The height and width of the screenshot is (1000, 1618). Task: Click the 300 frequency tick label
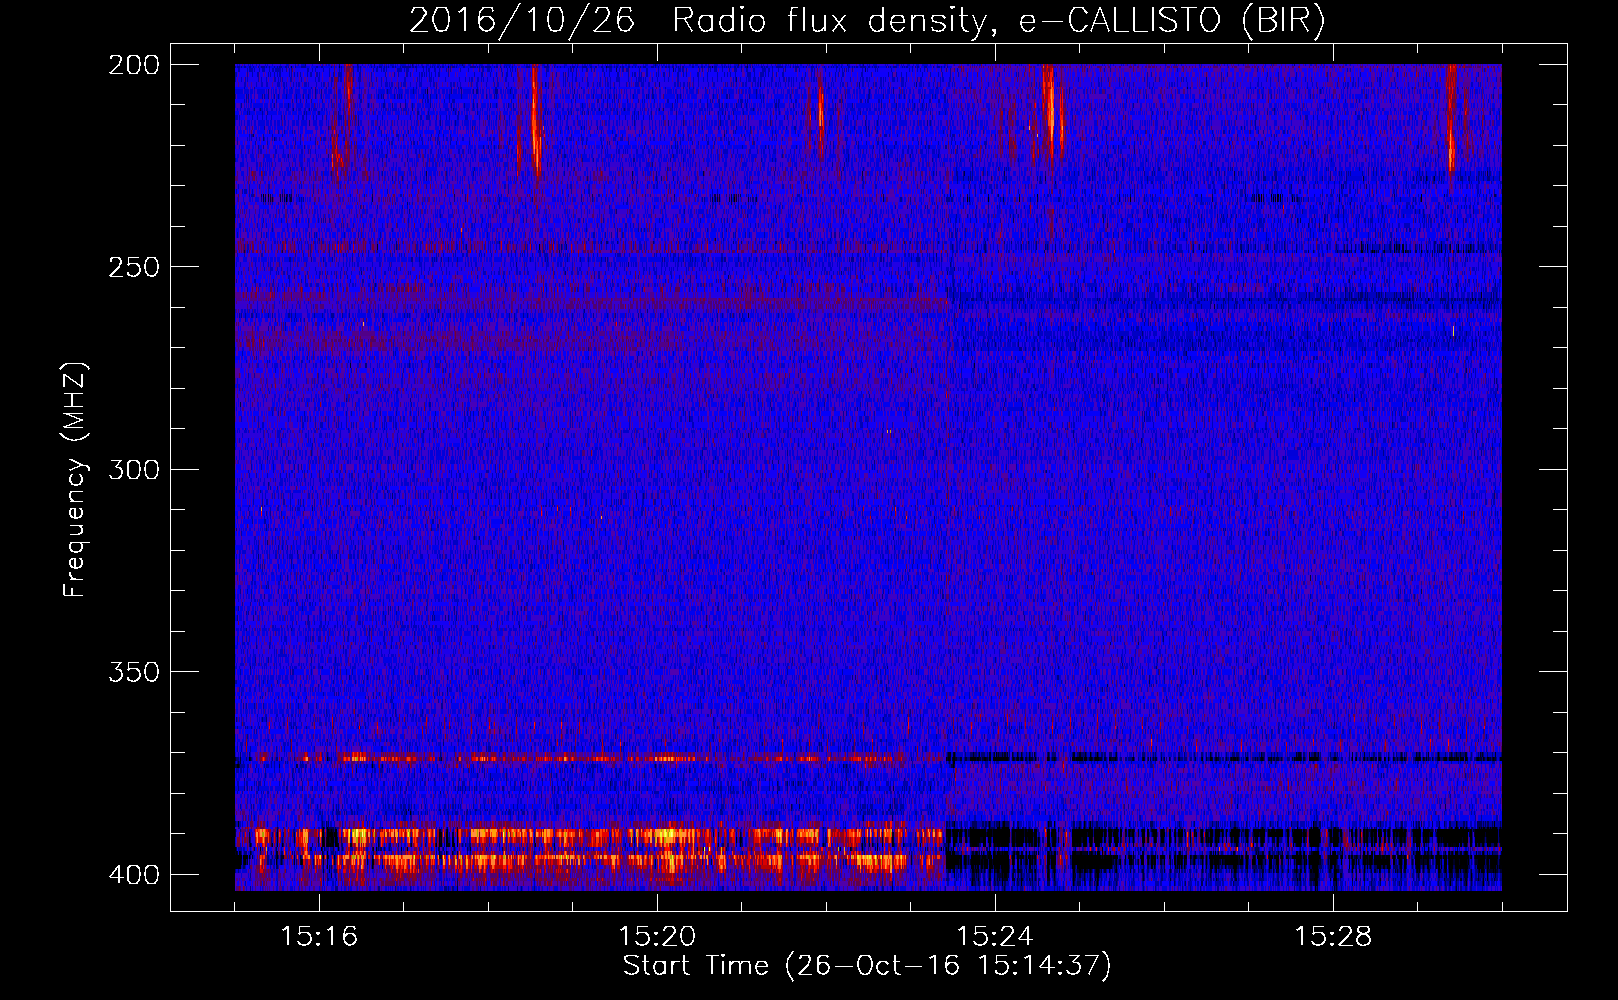click(134, 469)
